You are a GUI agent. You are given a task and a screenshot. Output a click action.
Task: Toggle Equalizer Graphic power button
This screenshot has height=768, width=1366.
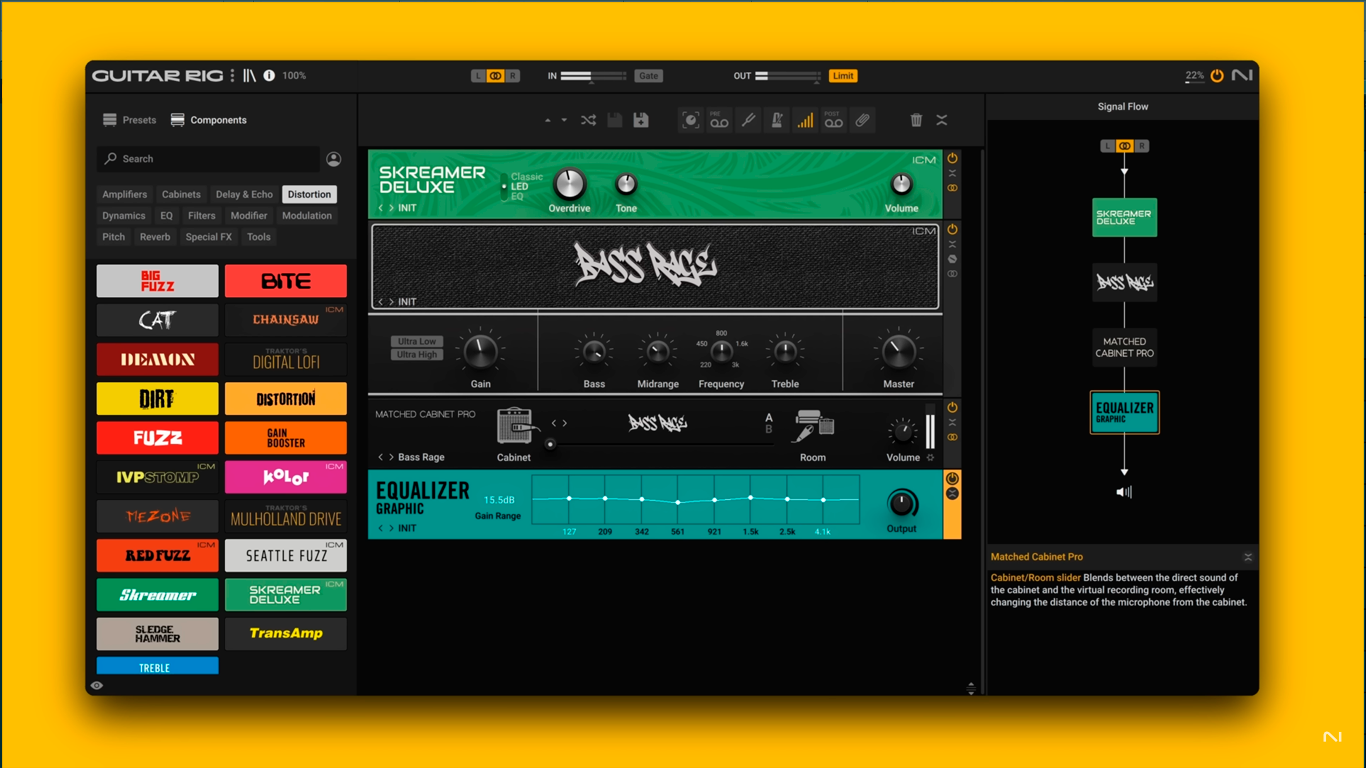(x=952, y=479)
